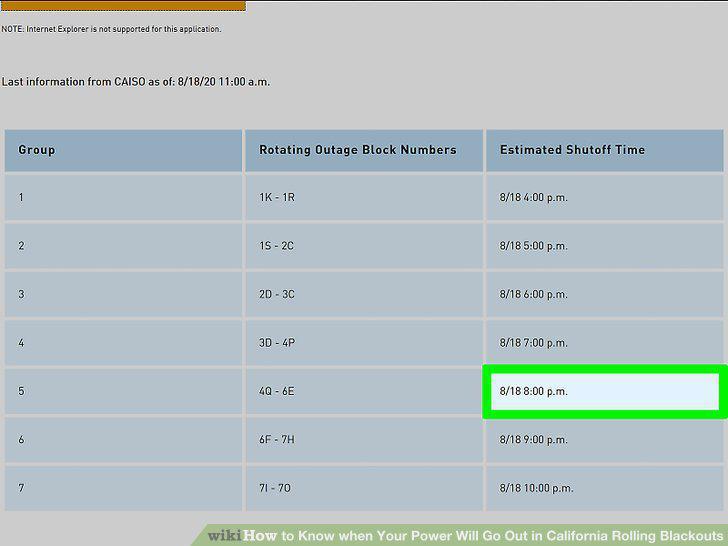Click the 8/18 4:00 p.m. shutoff time
The image size is (728, 546).
click(x=605, y=197)
